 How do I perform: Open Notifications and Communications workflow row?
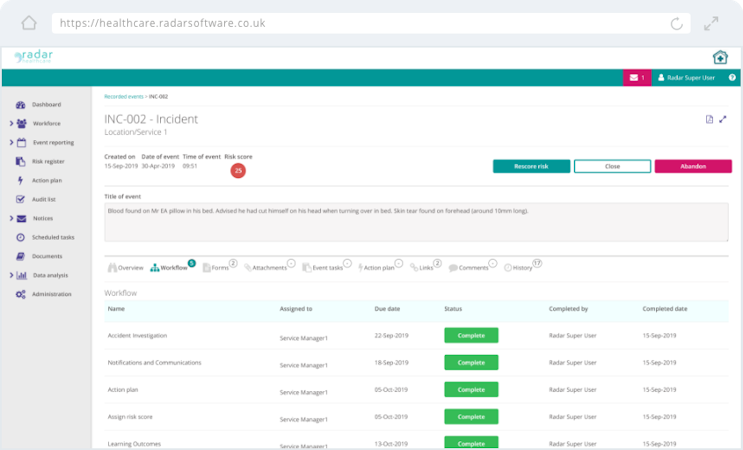click(x=416, y=363)
